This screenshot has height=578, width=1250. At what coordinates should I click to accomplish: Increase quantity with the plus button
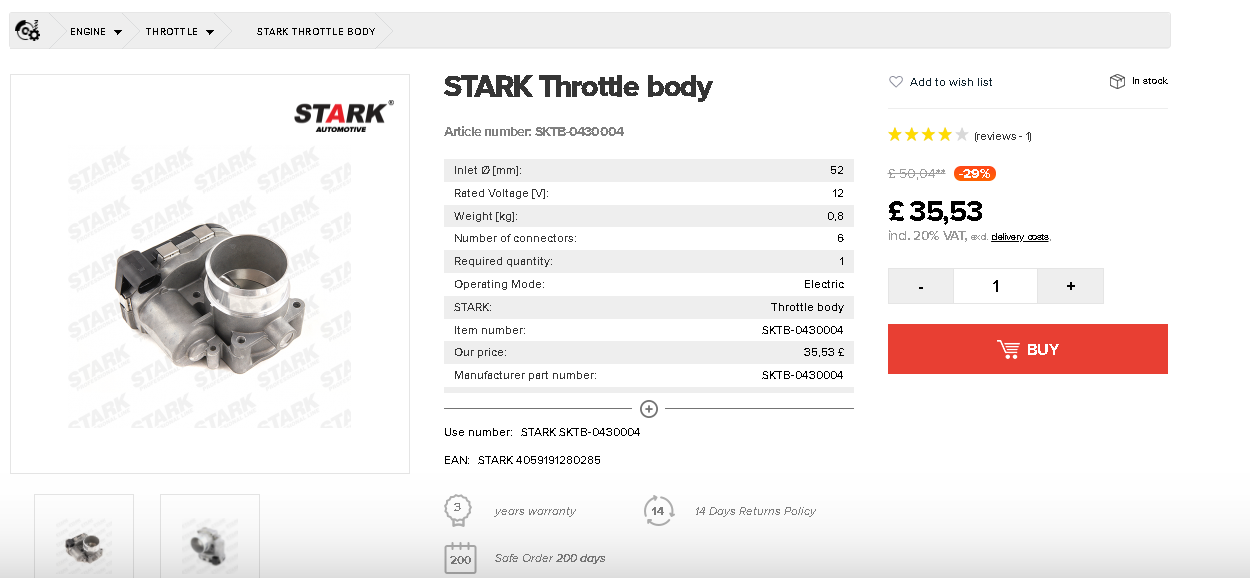point(1070,286)
